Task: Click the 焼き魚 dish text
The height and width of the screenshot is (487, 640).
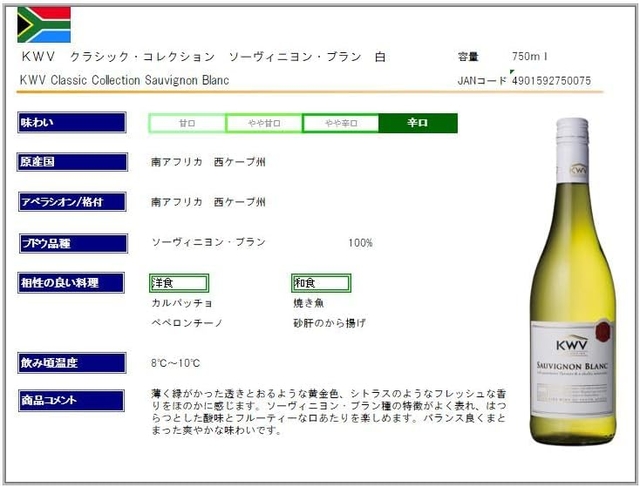Action: [309, 303]
